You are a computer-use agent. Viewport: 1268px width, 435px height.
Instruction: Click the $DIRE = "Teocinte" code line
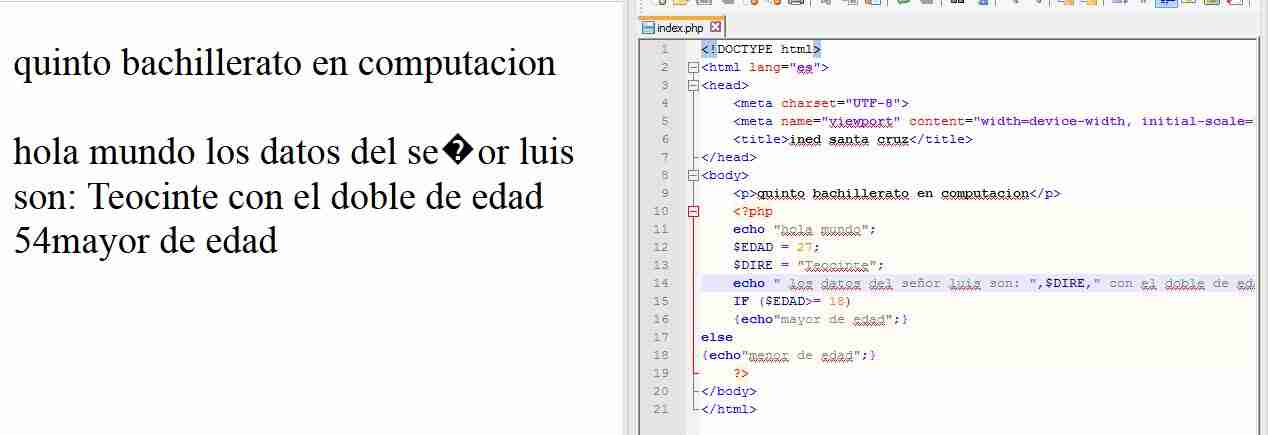point(809,265)
